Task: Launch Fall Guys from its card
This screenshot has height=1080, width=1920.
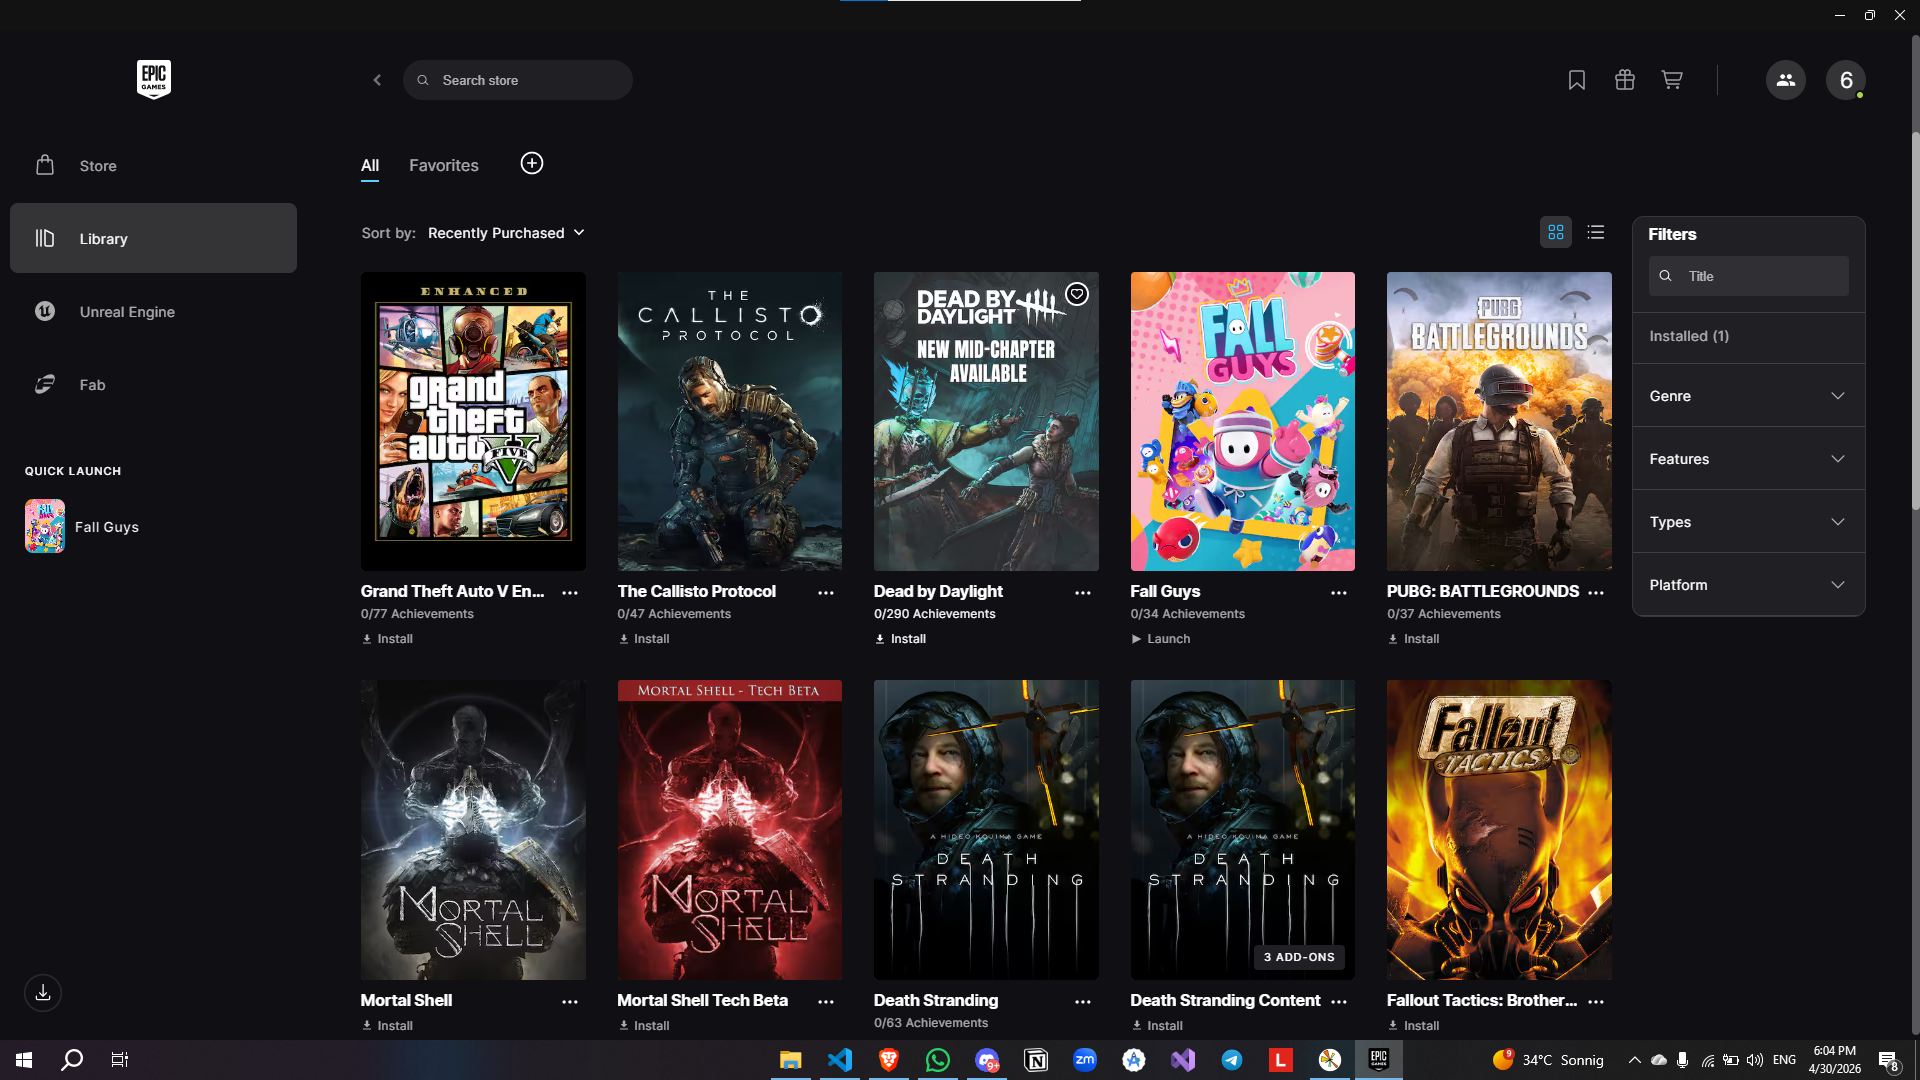Action: point(1161,639)
